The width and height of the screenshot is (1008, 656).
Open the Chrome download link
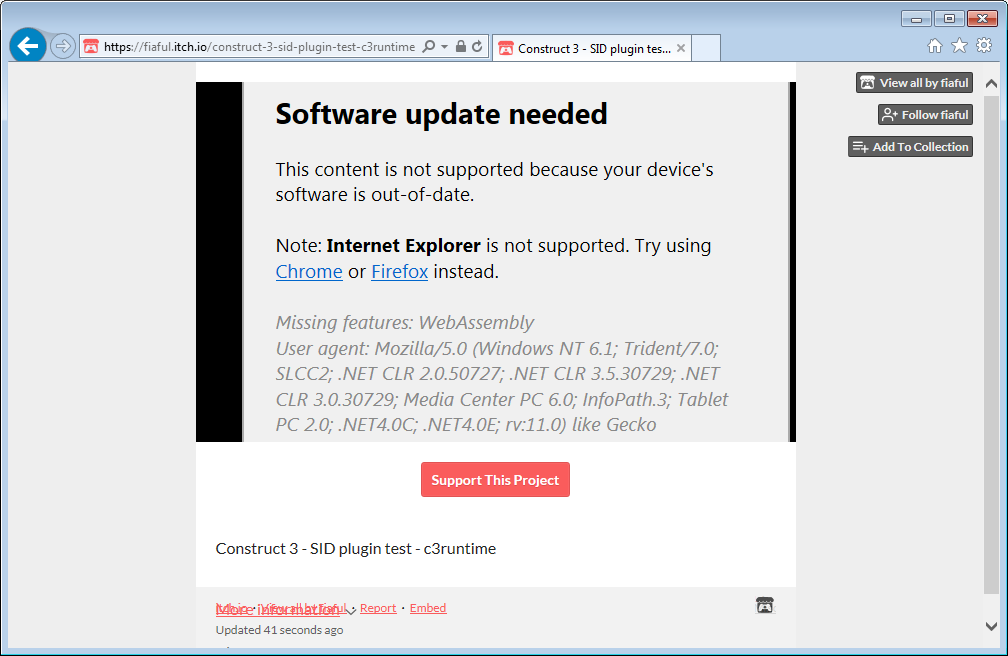pos(309,271)
